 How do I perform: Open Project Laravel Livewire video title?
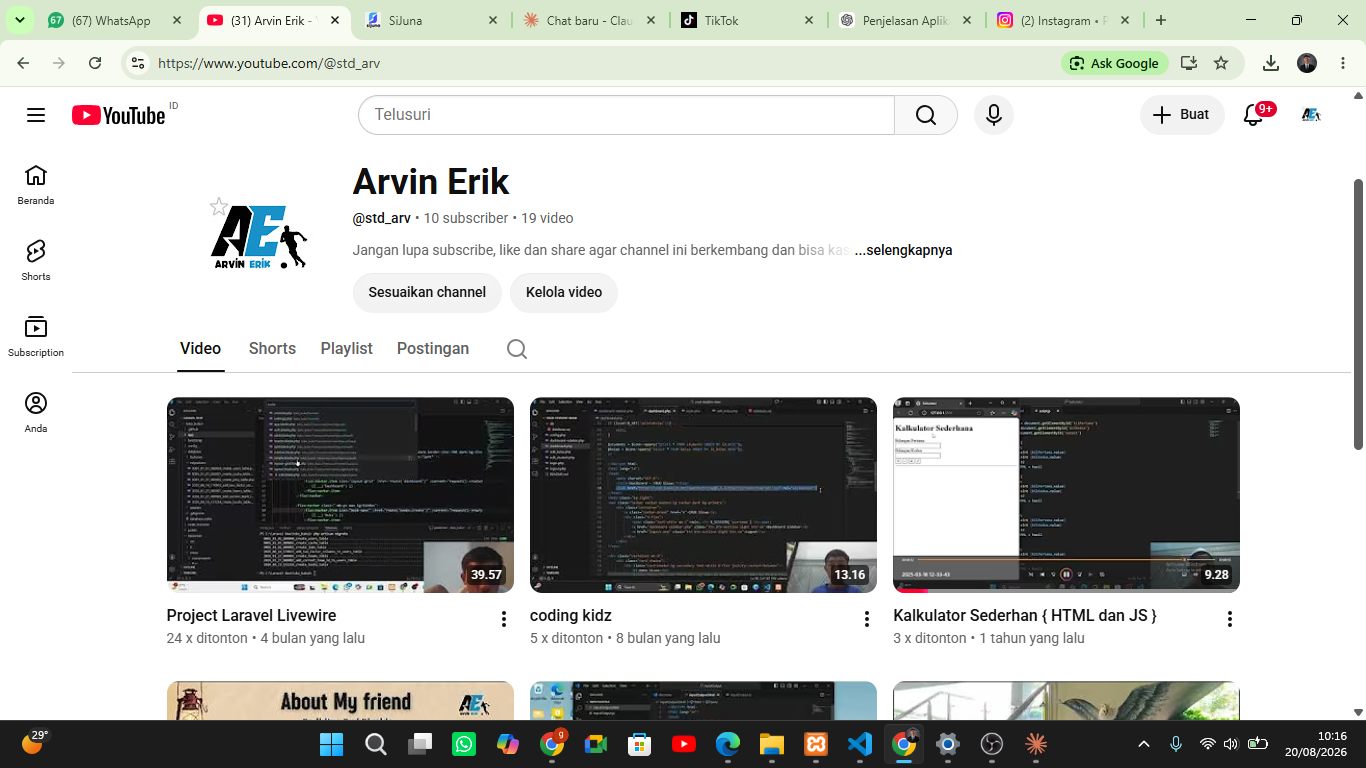[251, 616]
